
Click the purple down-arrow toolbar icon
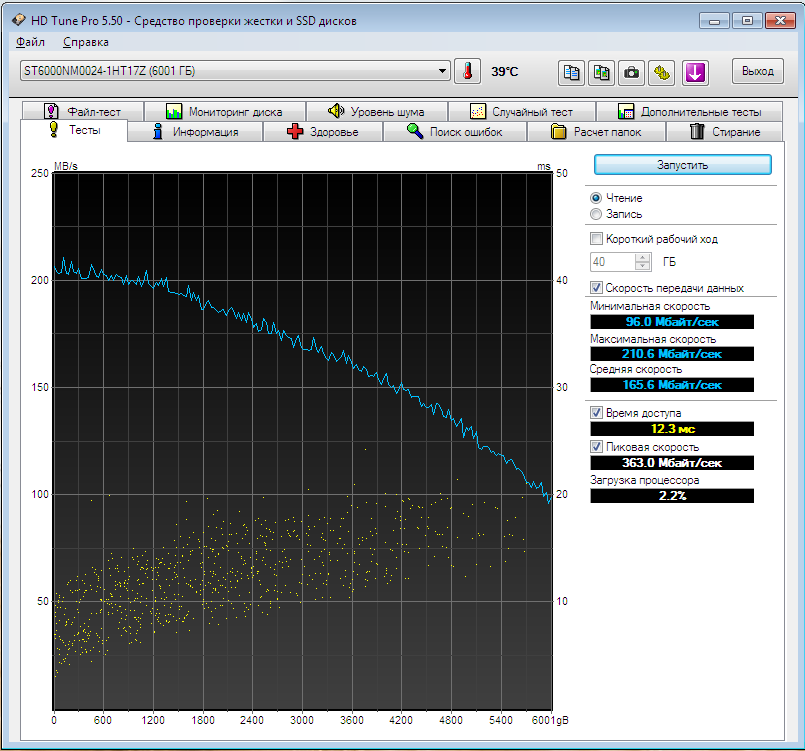click(x=695, y=71)
